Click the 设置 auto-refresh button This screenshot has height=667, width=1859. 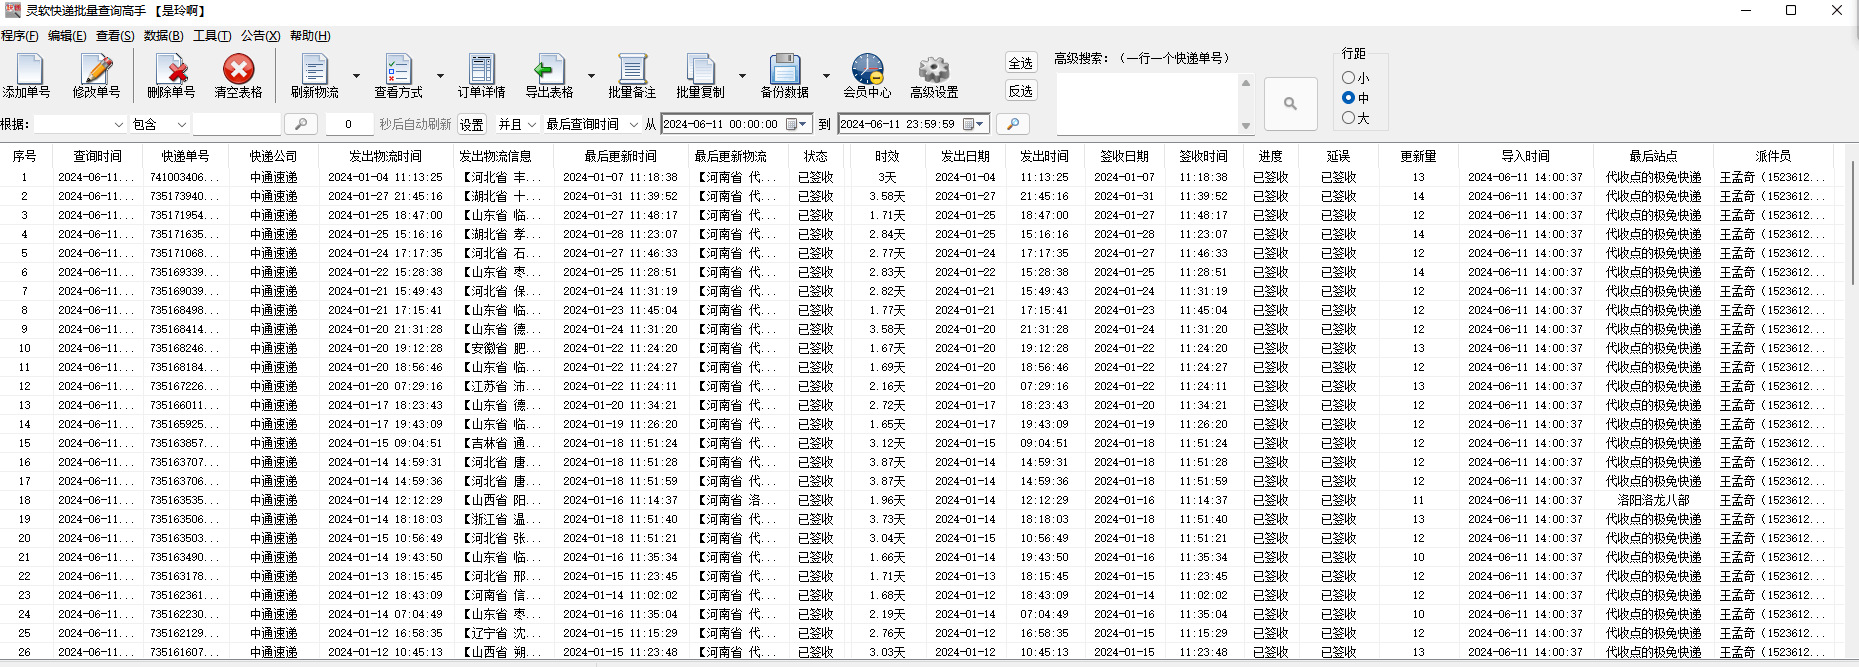472,125
